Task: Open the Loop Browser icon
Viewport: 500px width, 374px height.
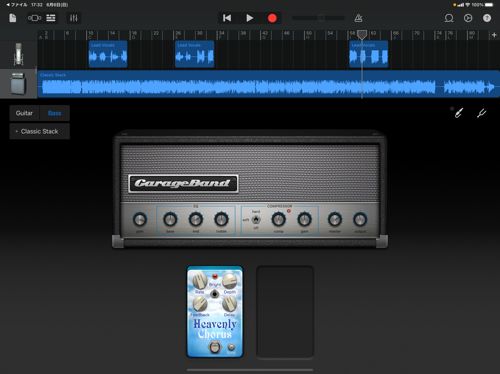Action: point(449,18)
